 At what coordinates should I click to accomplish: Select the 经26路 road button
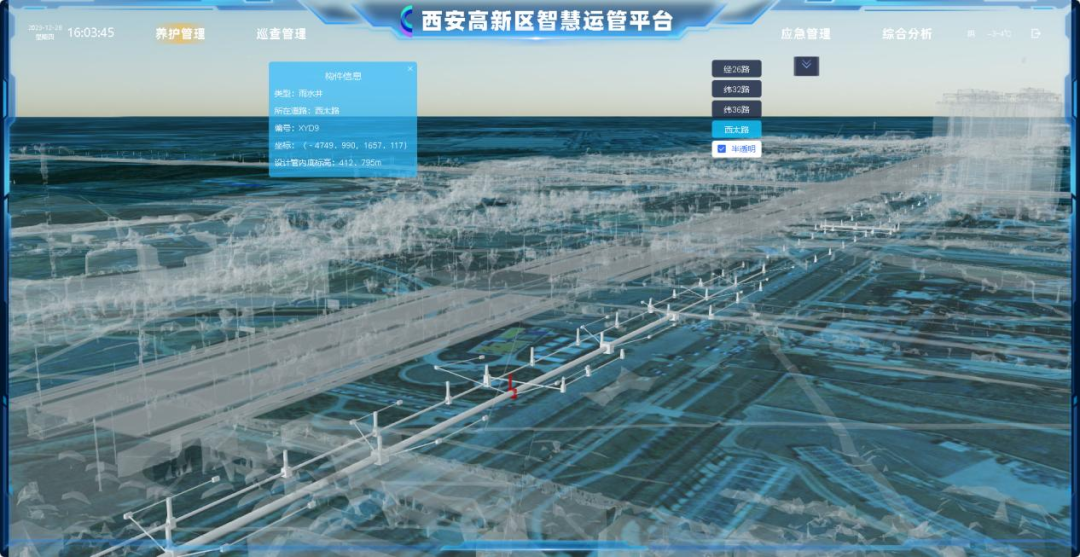pos(736,69)
